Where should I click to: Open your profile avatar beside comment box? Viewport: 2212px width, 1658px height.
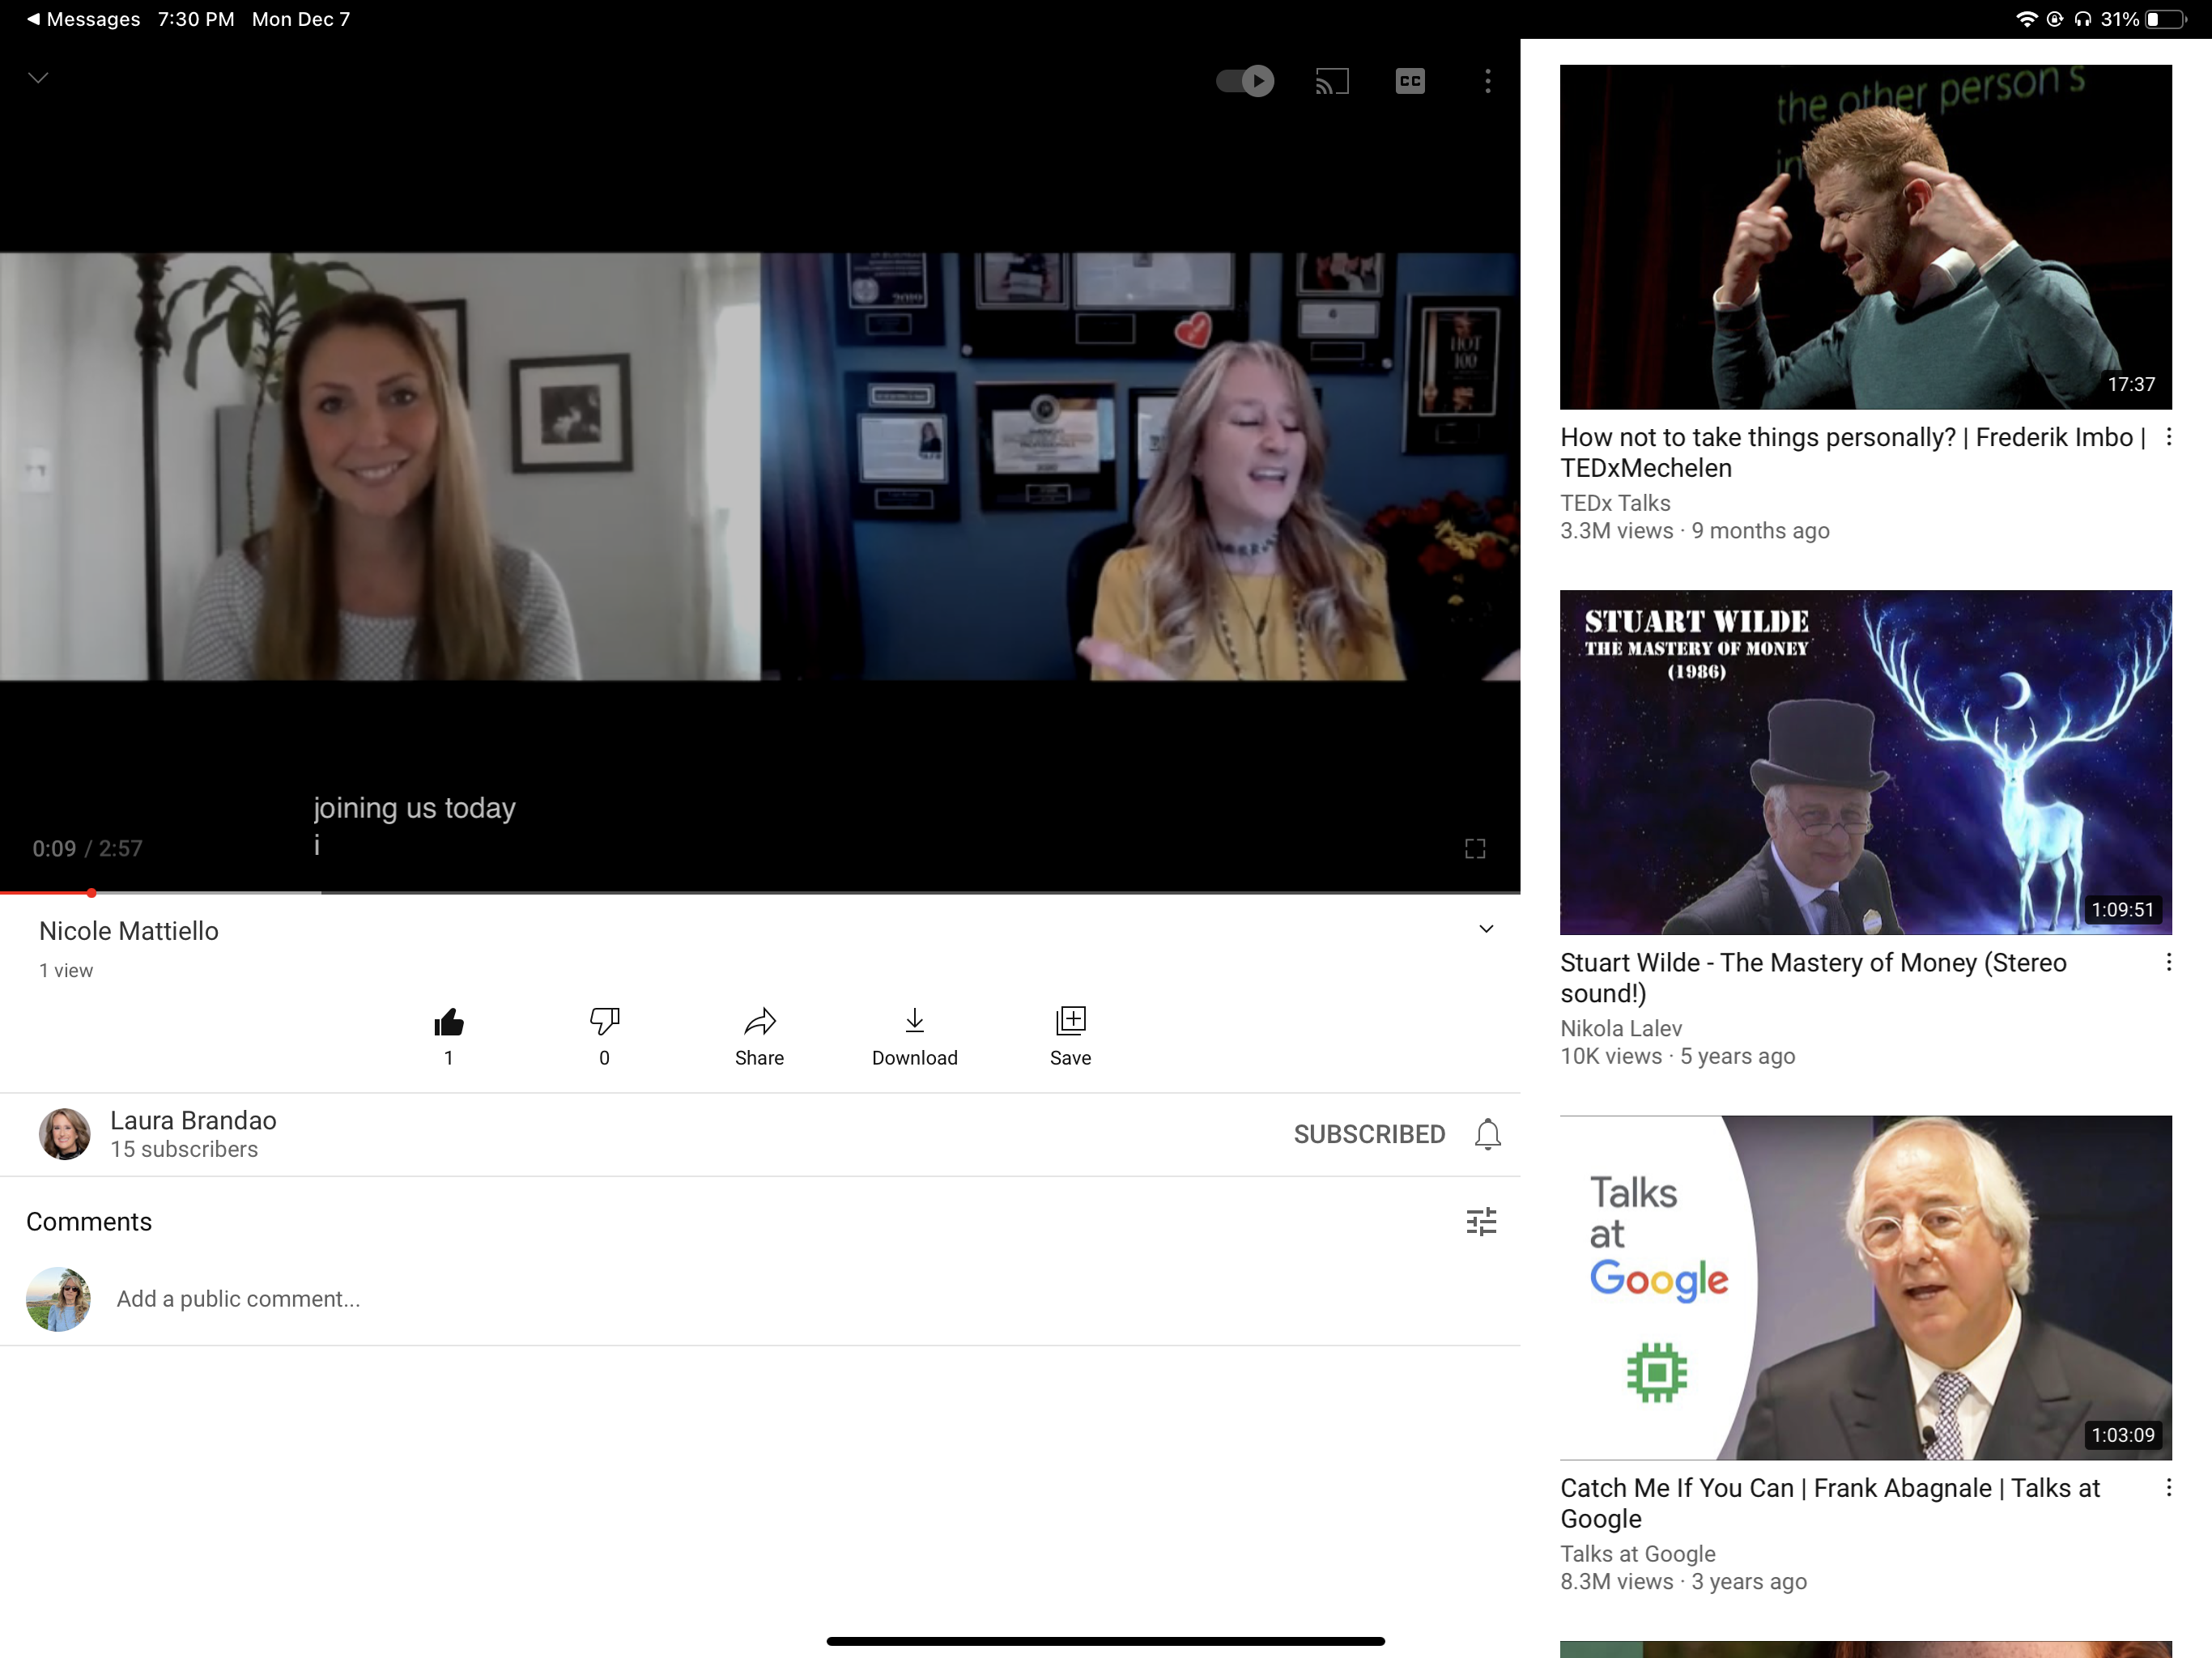[58, 1299]
